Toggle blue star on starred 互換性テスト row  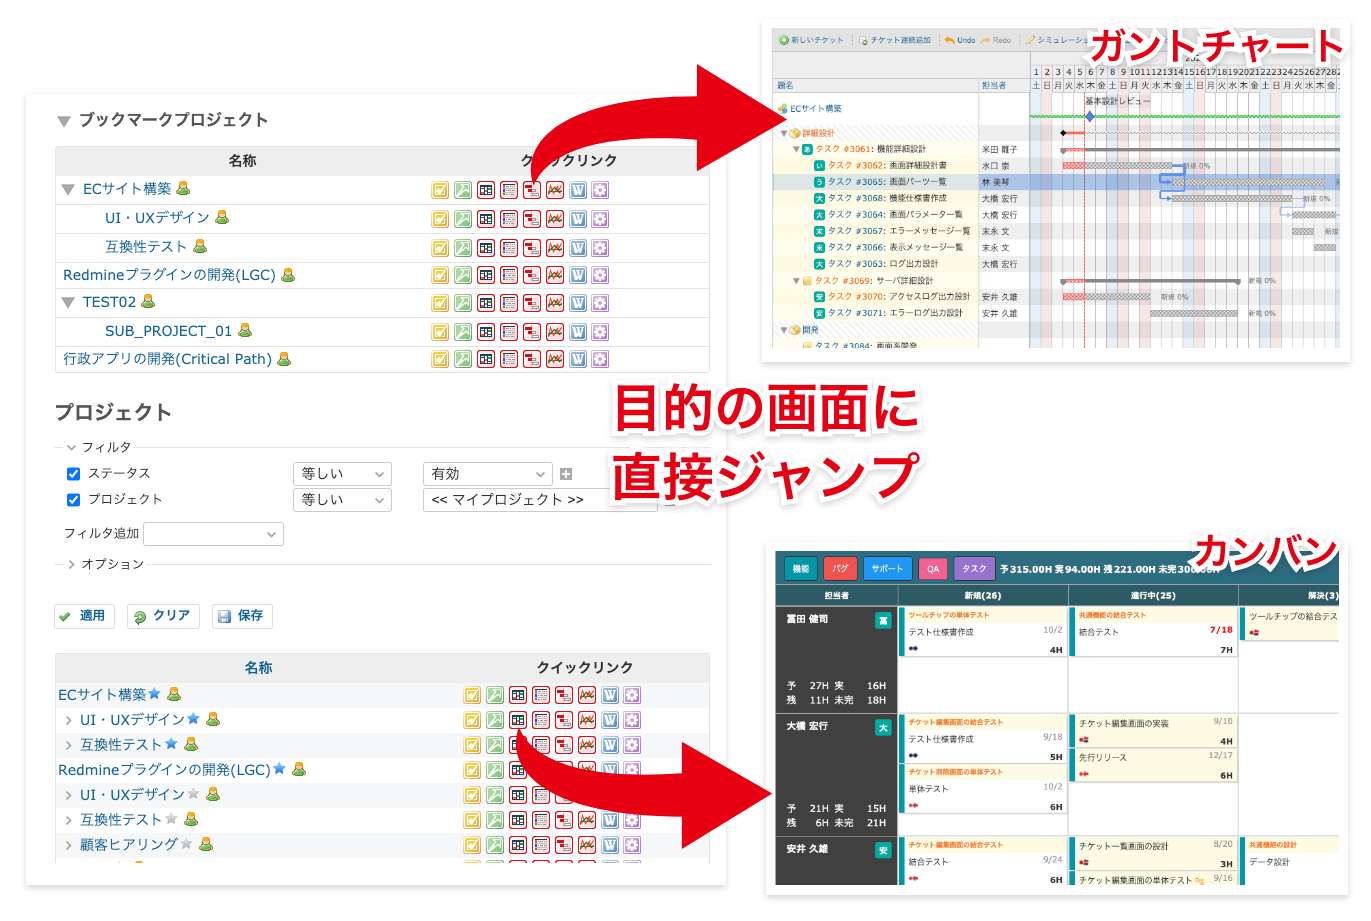[171, 744]
